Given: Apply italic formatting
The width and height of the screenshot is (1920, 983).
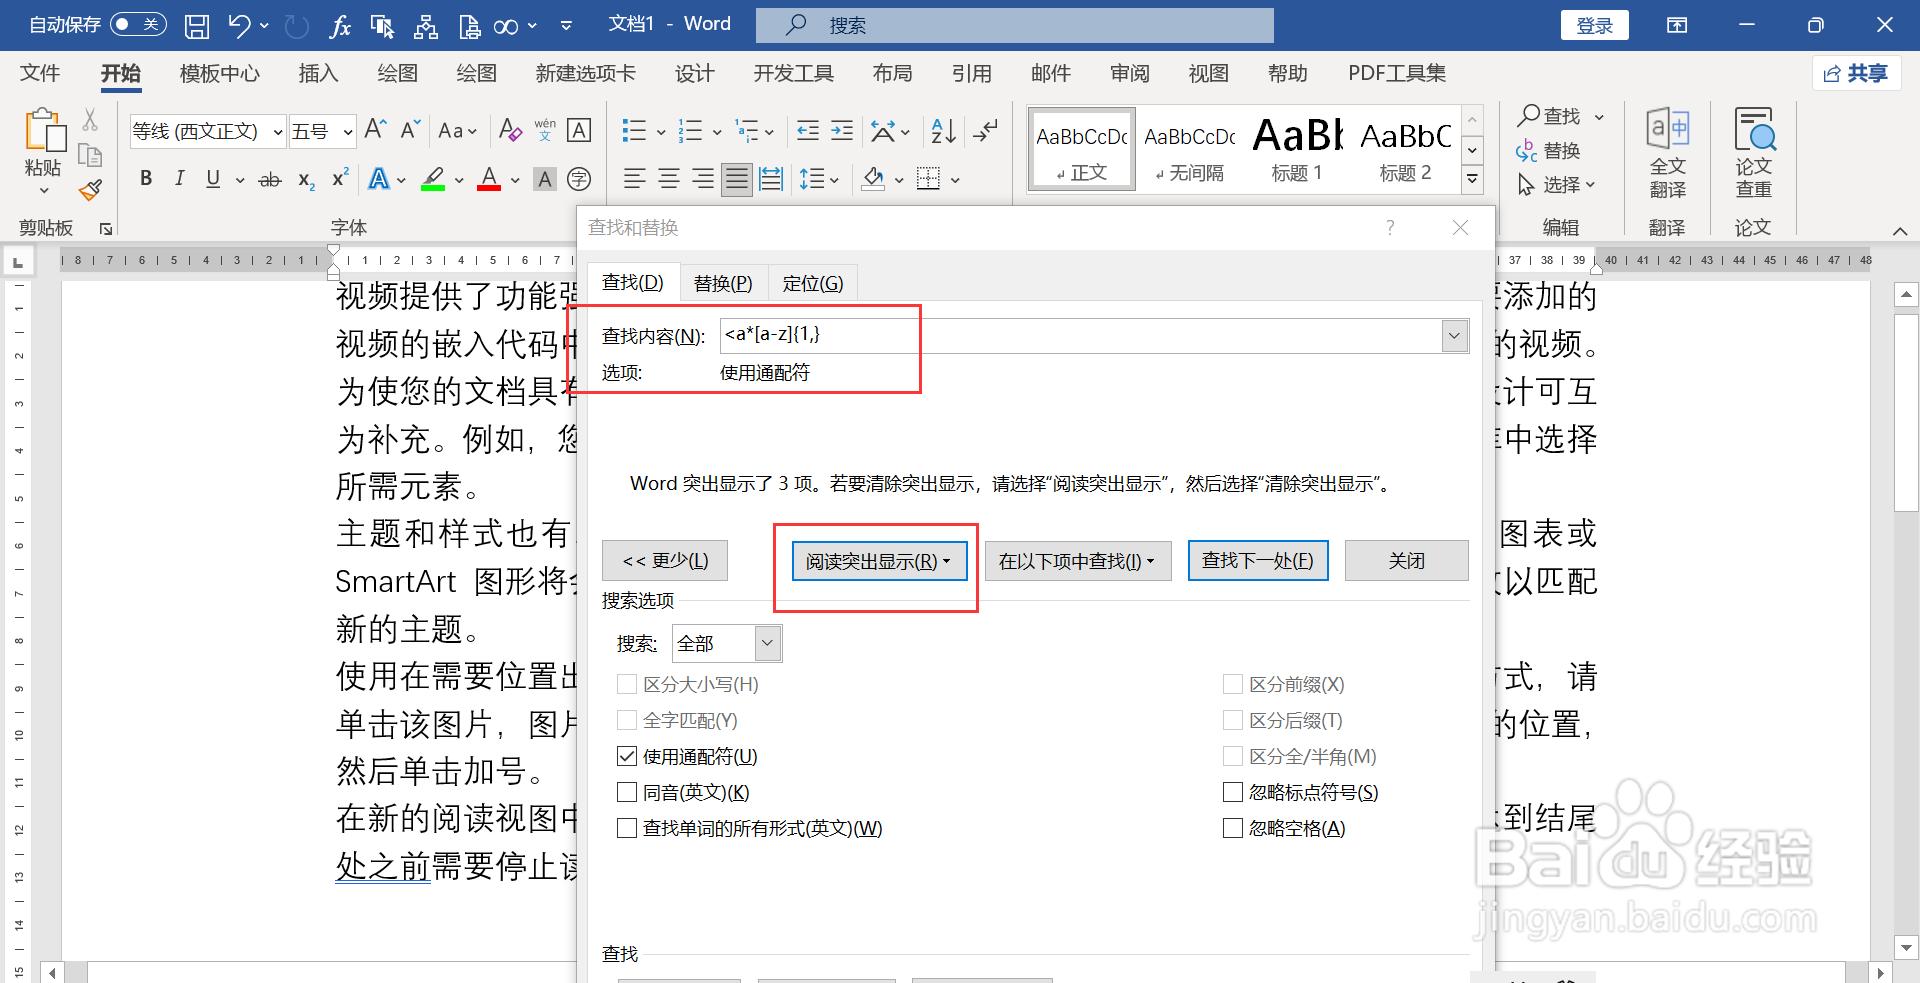Looking at the screenshot, I should [x=179, y=178].
